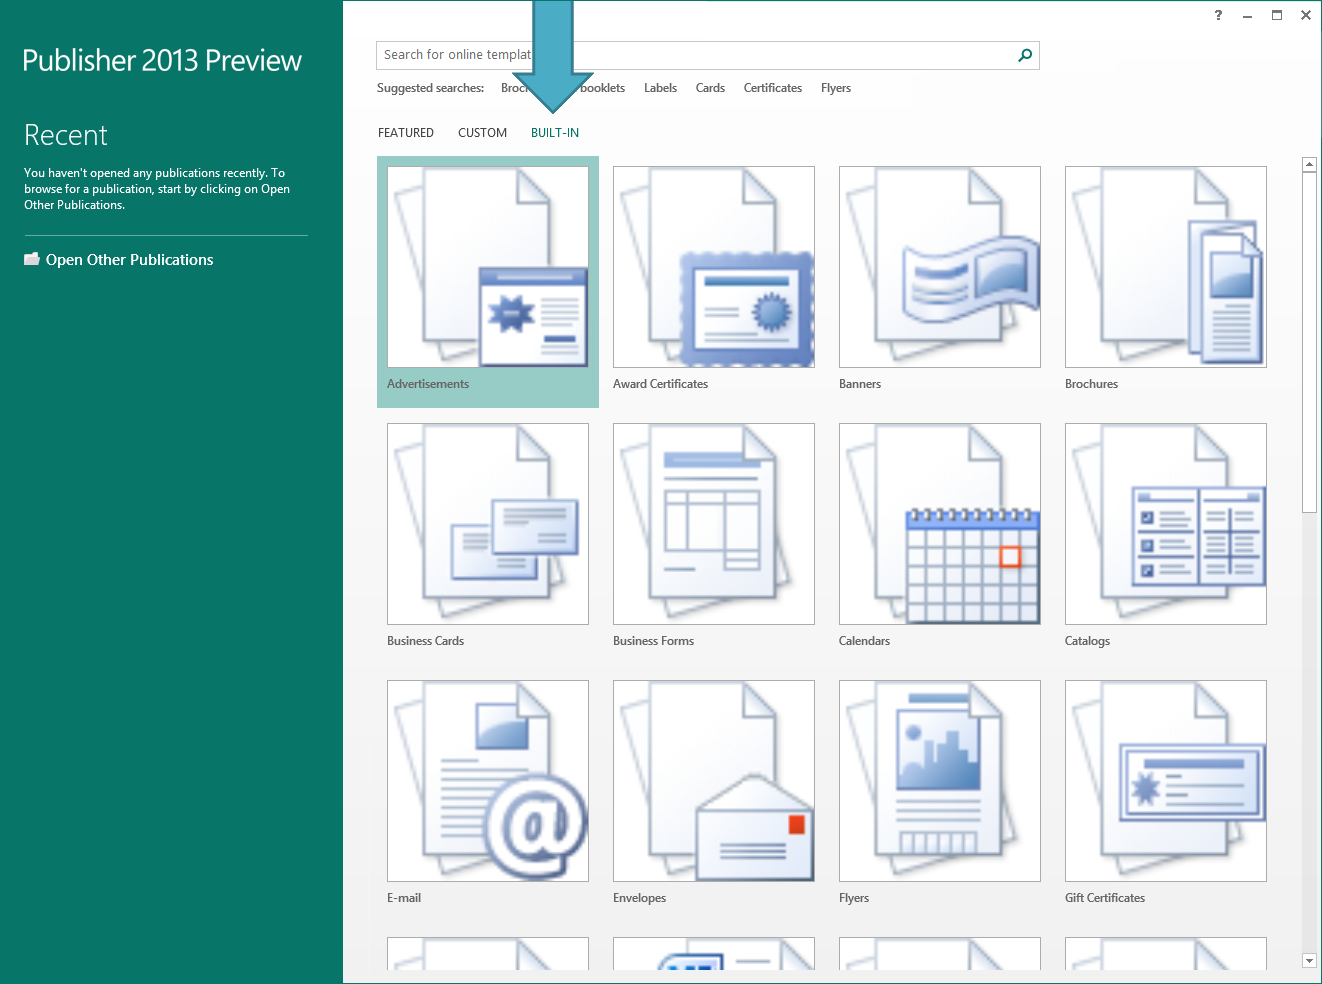The image size is (1322, 984).
Task: Open the Brochures template category
Action: point(1166,268)
